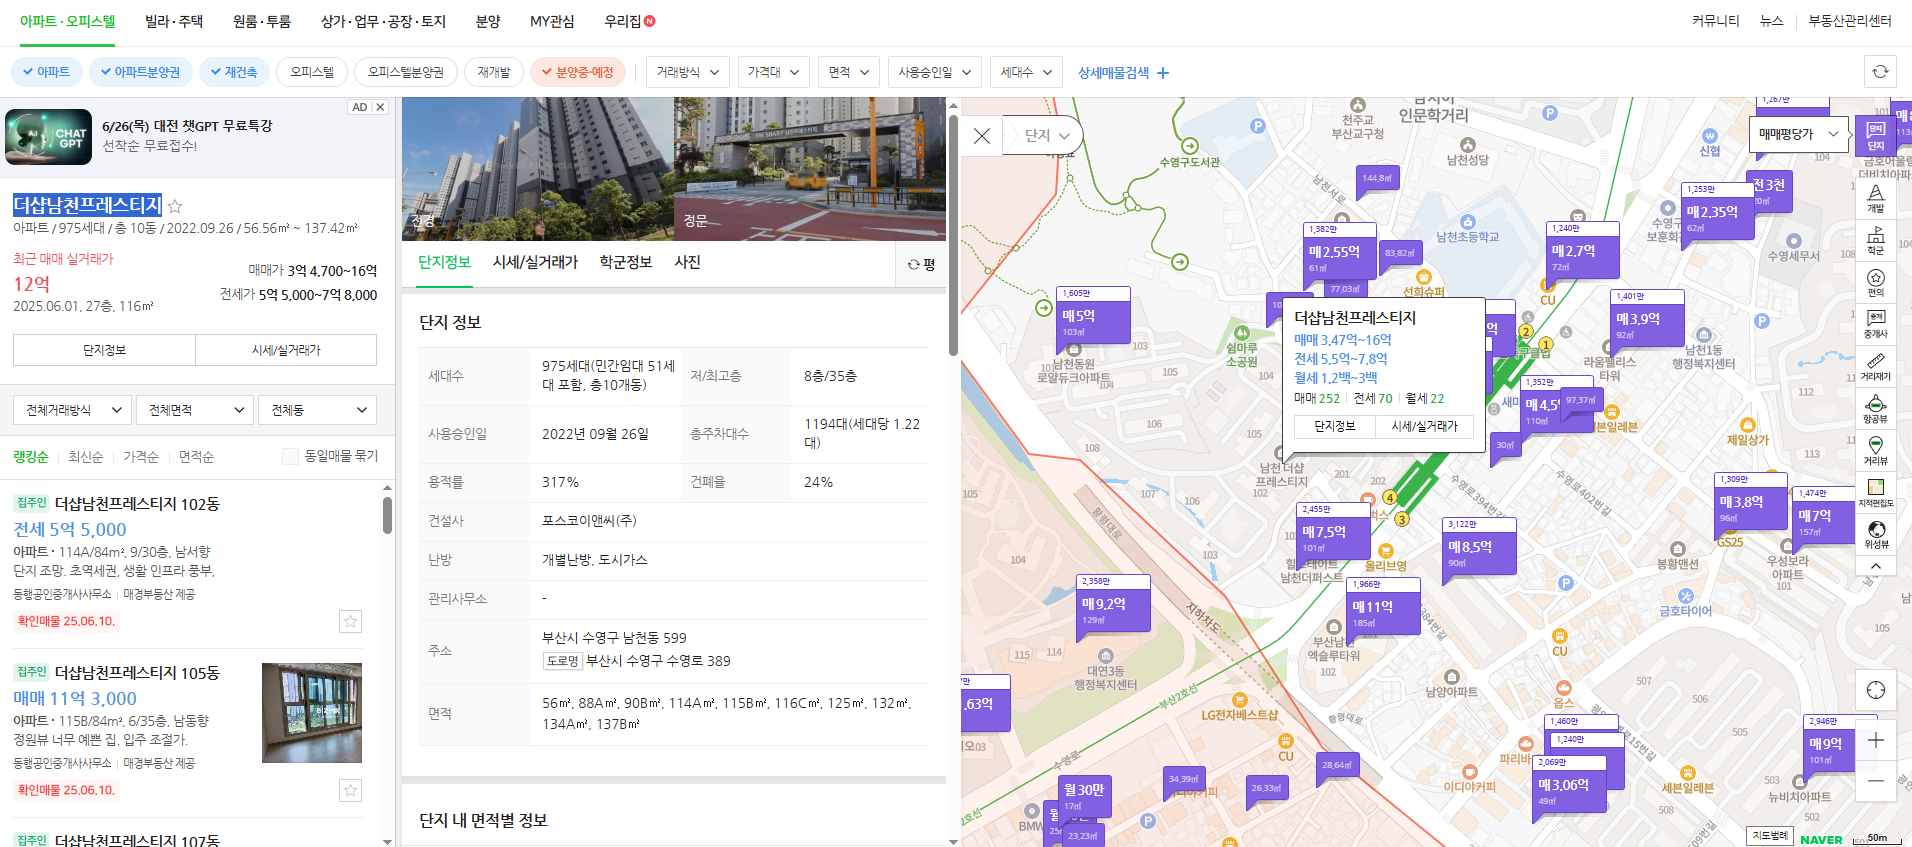This screenshot has width=1912, height=847.
Task: Open the 105동 listing interior photo thumbnail
Action: tap(312, 713)
